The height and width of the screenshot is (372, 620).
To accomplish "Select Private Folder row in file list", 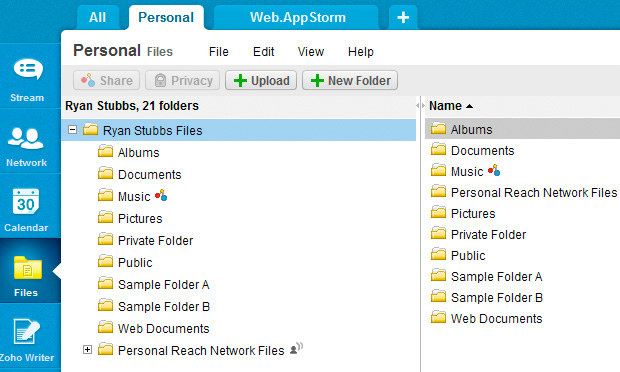I will pos(523,234).
